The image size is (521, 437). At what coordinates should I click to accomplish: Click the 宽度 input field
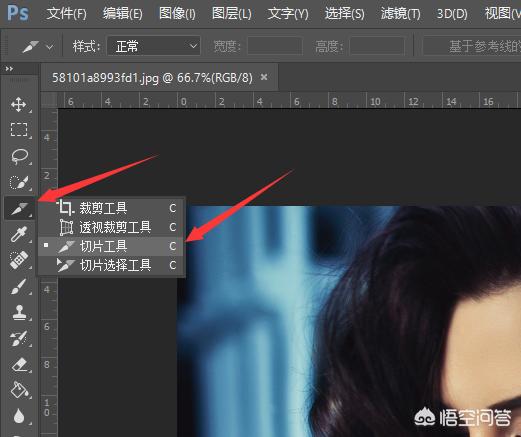click(275, 46)
